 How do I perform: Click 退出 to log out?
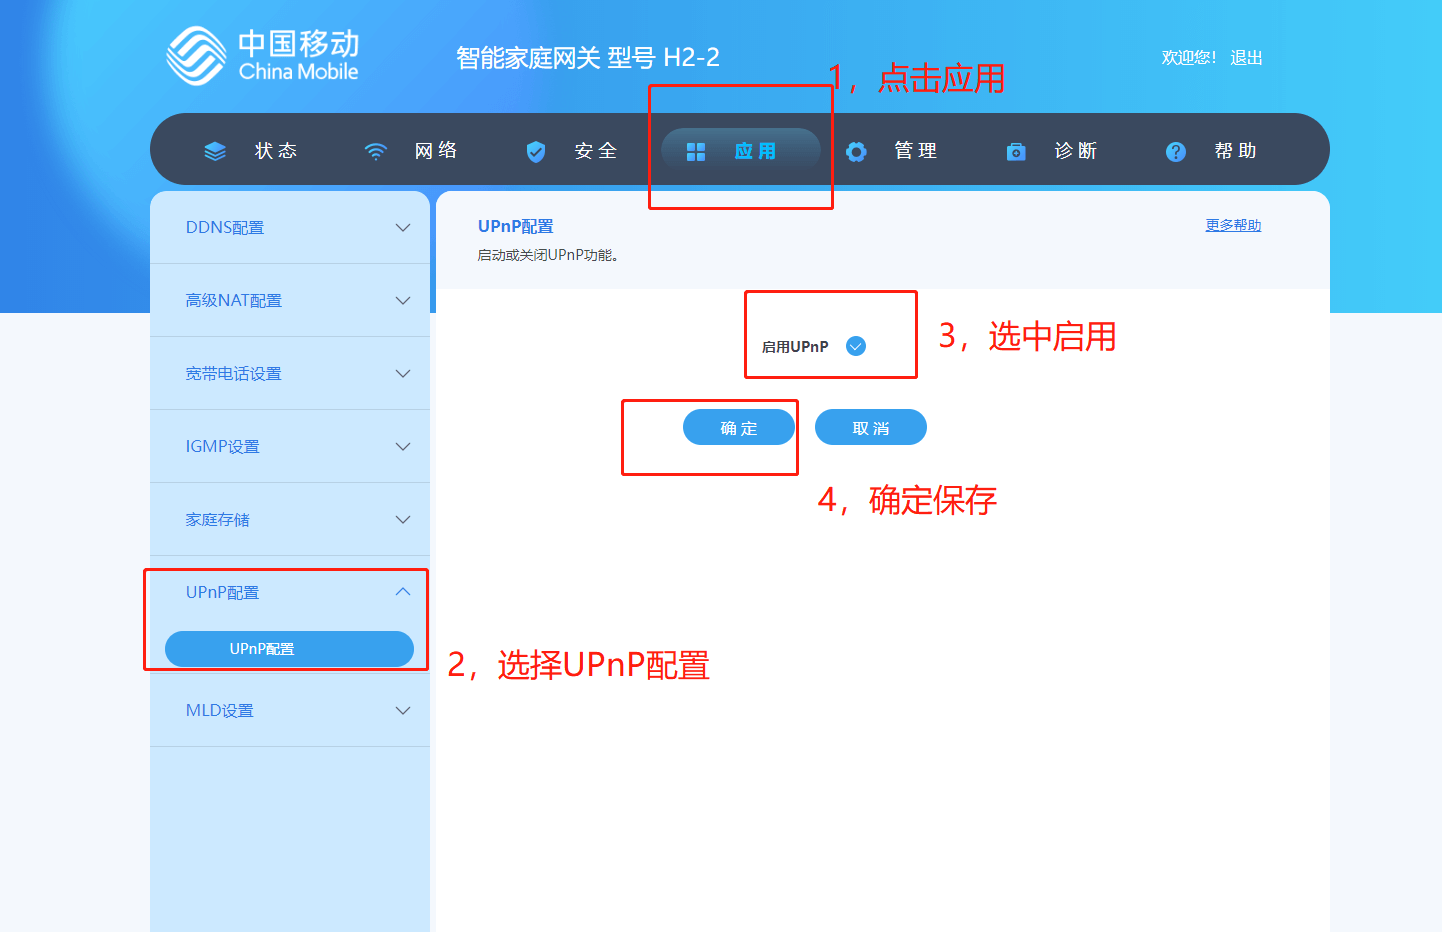(x=1246, y=57)
